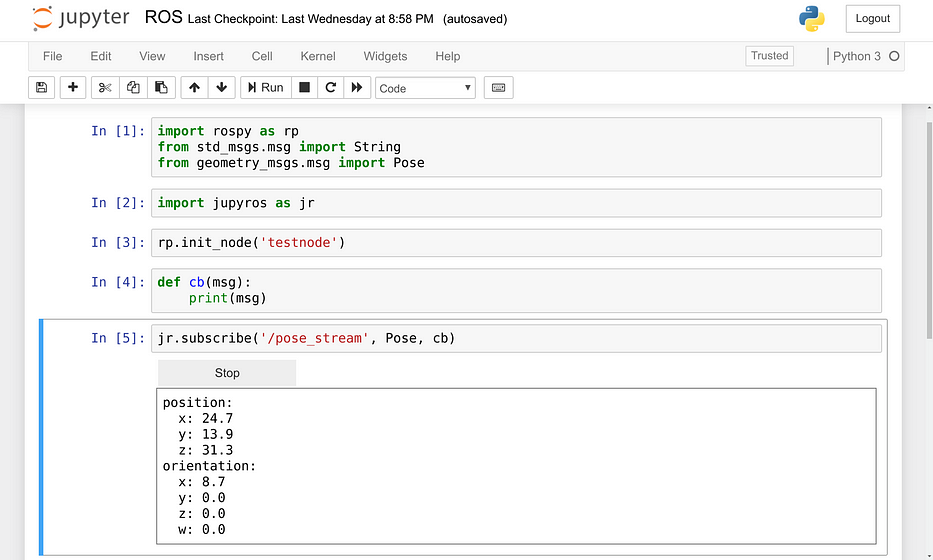
Task: Open the File menu
Action: (x=53, y=56)
